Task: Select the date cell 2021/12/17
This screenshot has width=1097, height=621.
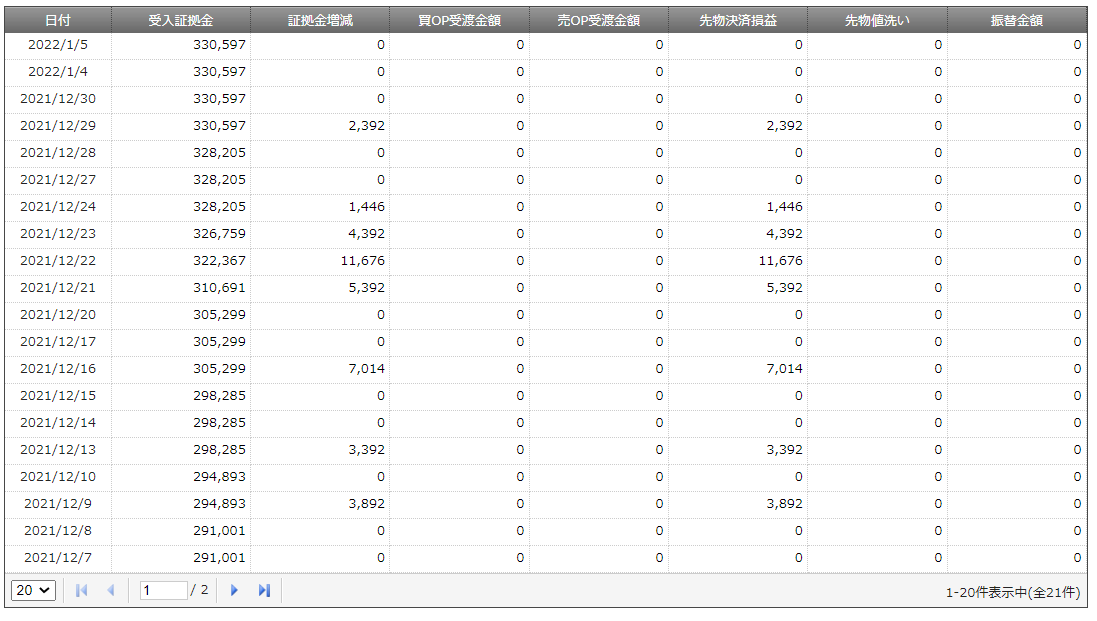Action: click(x=58, y=341)
